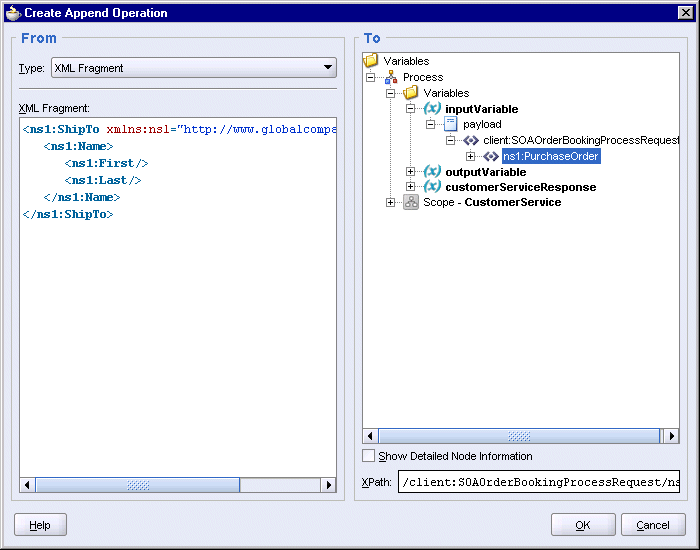Click variable tree scrollbar left arrow
This screenshot has width=700, height=550.
[370, 436]
